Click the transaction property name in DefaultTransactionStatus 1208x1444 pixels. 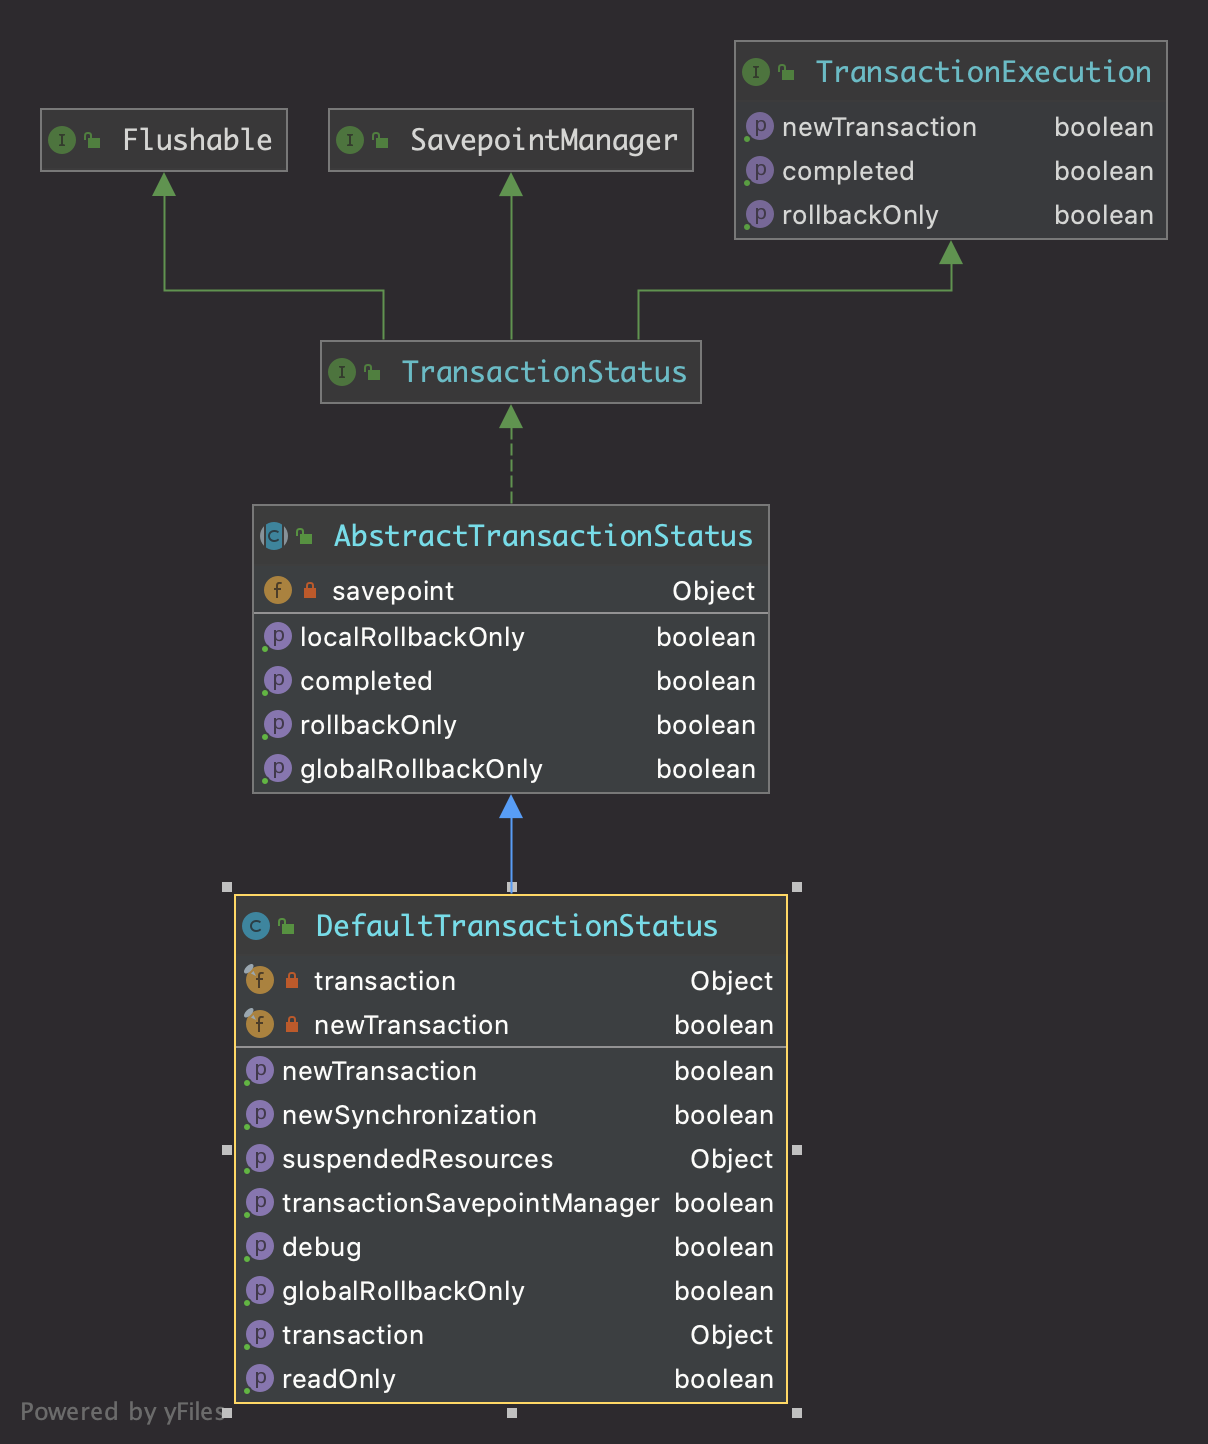(353, 1335)
